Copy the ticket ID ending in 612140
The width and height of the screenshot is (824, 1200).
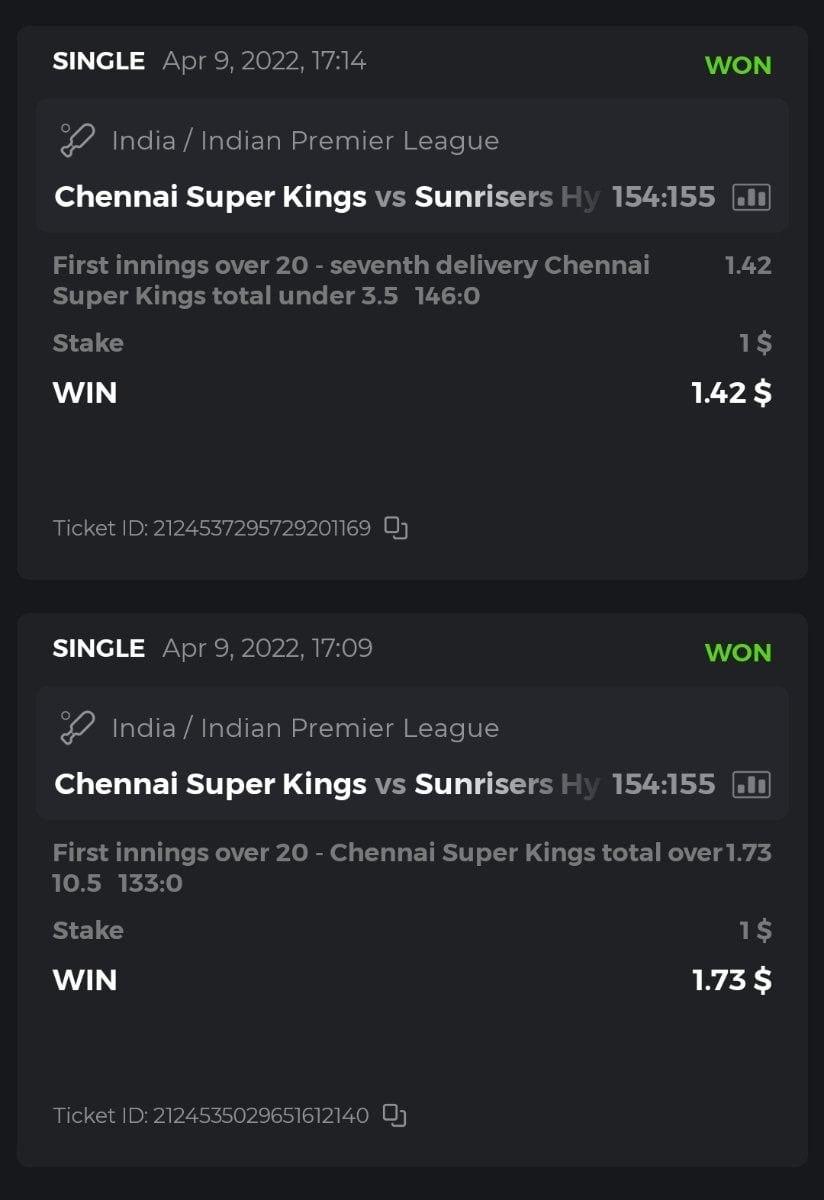(x=395, y=1115)
